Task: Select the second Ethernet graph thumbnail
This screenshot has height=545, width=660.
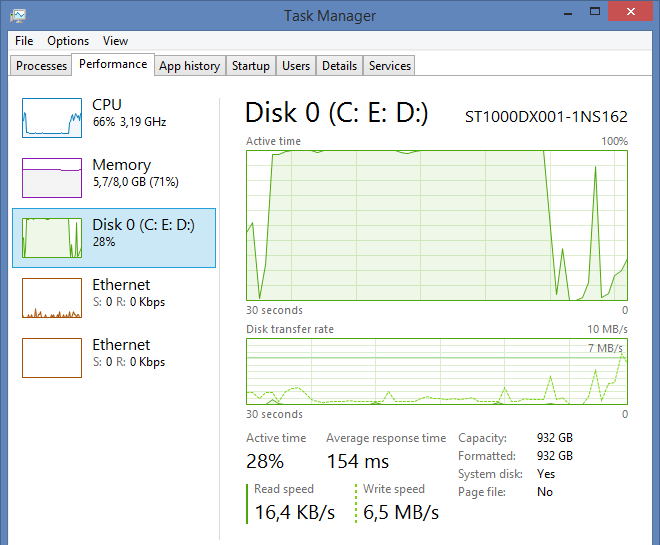Action: 52,358
